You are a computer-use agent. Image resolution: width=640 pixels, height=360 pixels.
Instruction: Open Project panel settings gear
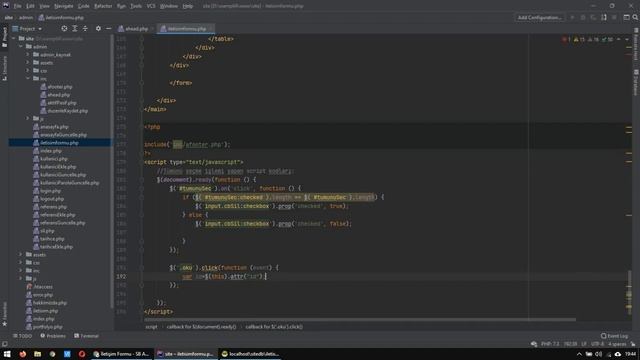click(x=98, y=29)
